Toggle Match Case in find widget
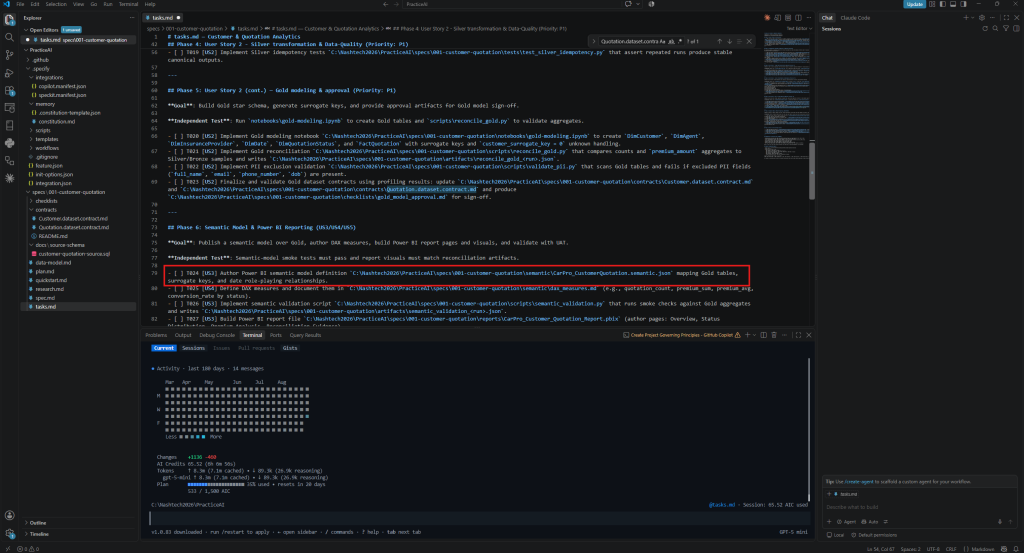The image size is (1024, 553). (662, 41)
